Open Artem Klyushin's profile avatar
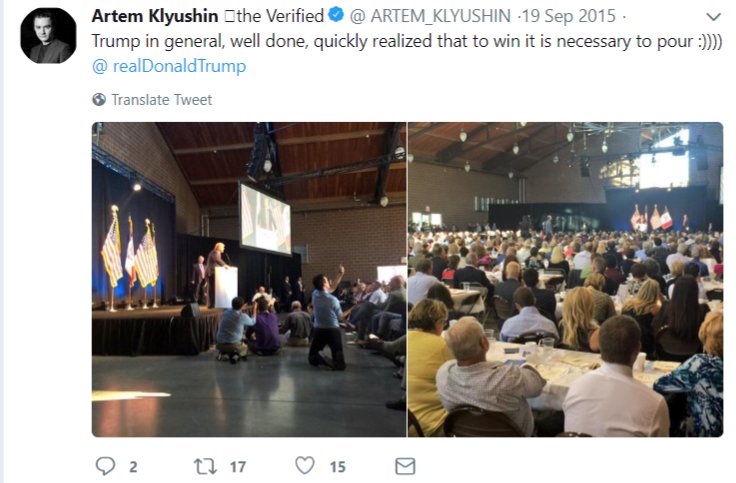Image resolution: width=736 pixels, height=483 pixels. [48, 35]
